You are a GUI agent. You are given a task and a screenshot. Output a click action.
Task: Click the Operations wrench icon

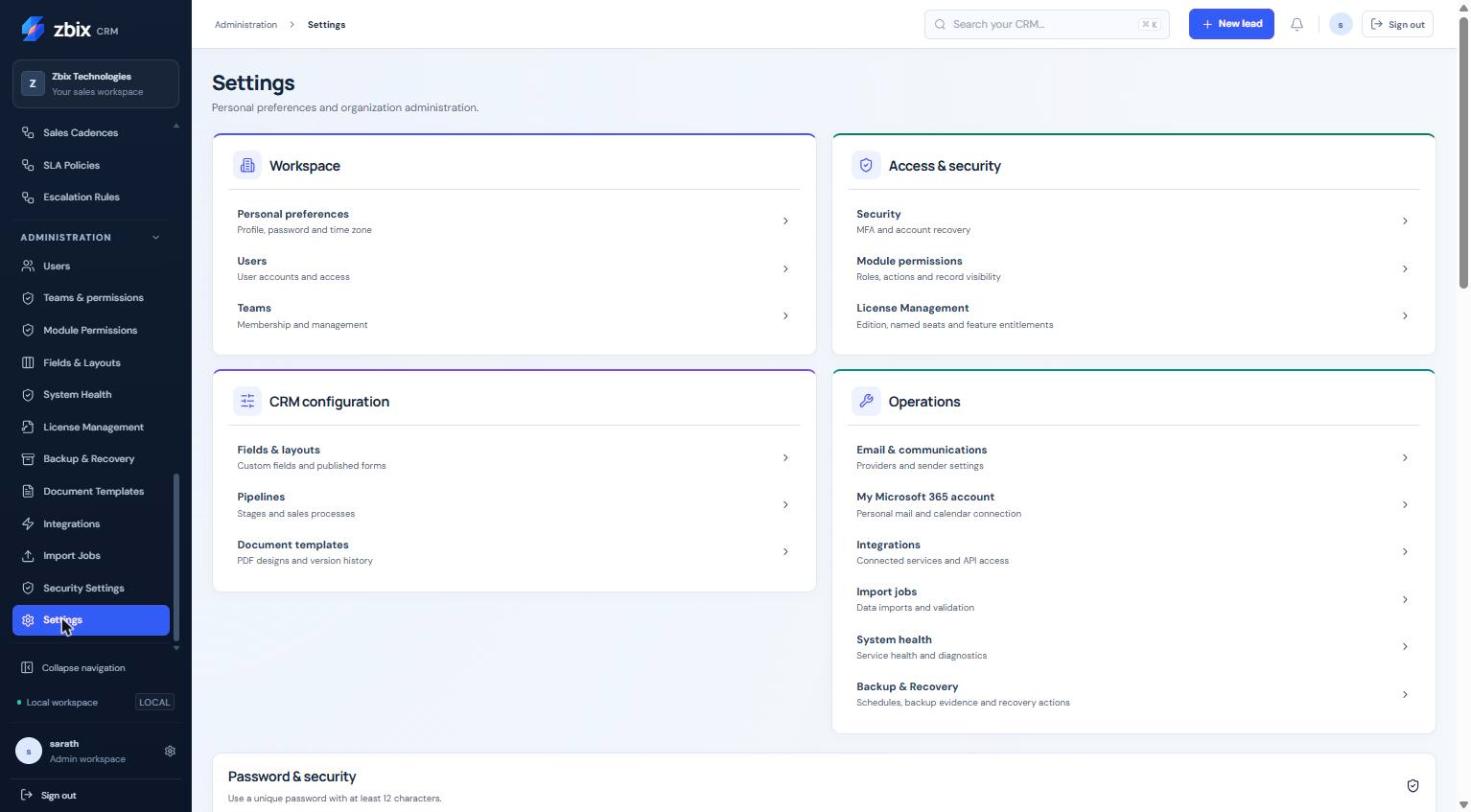click(866, 401)
